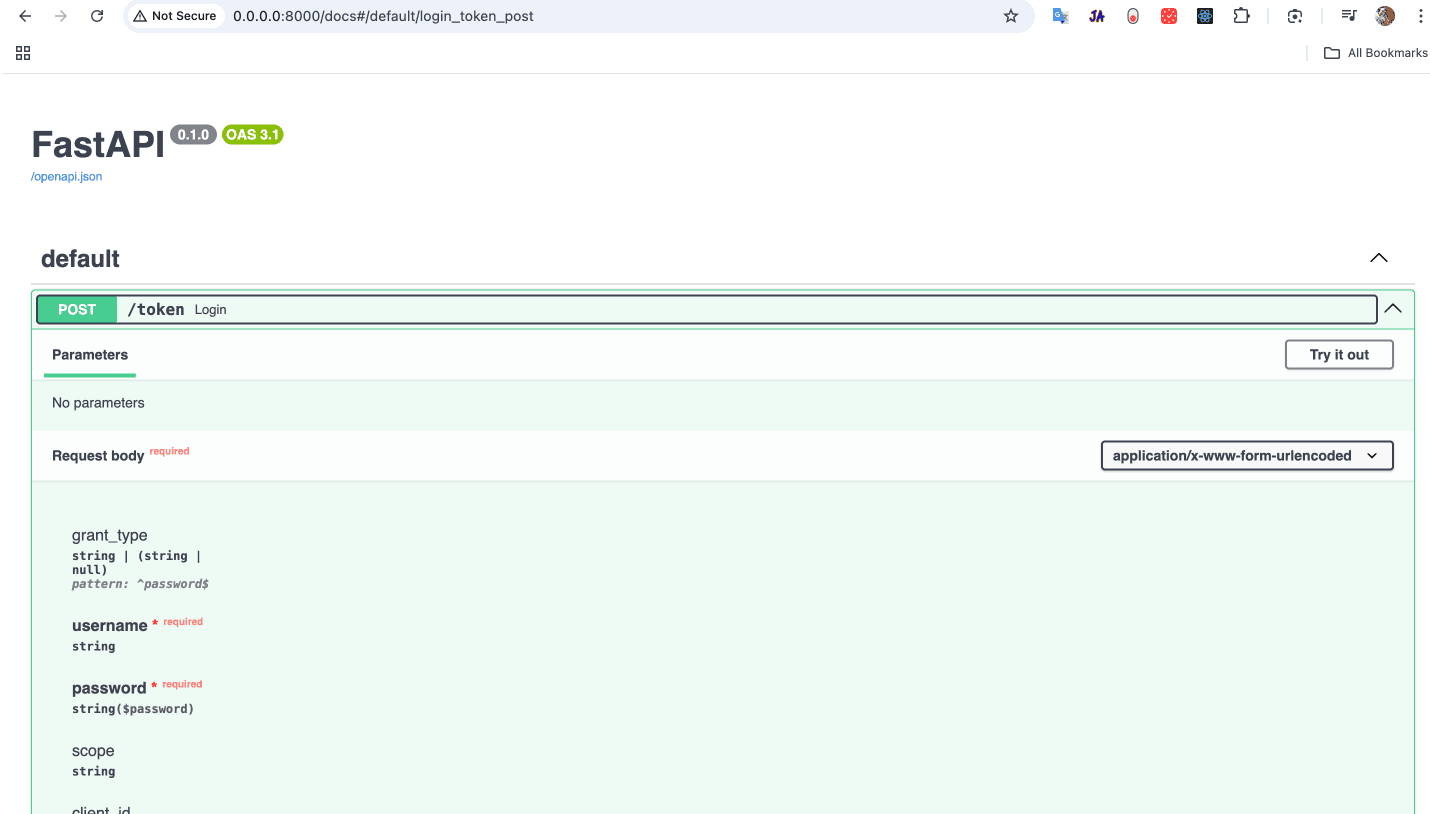Image resolution: width=1430 pixels, height=814 pixels.
Task: Click the scope field name
Action: tap(93, 751)
